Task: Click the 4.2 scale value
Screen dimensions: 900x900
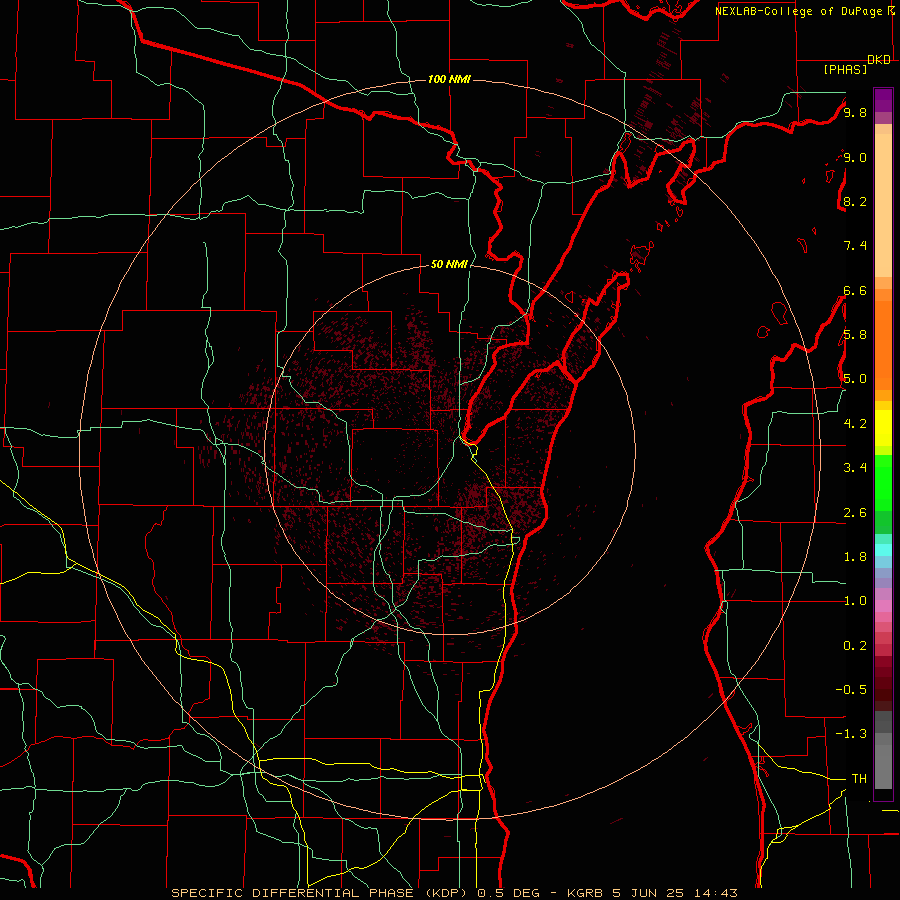Action: [x=855, y=424]
